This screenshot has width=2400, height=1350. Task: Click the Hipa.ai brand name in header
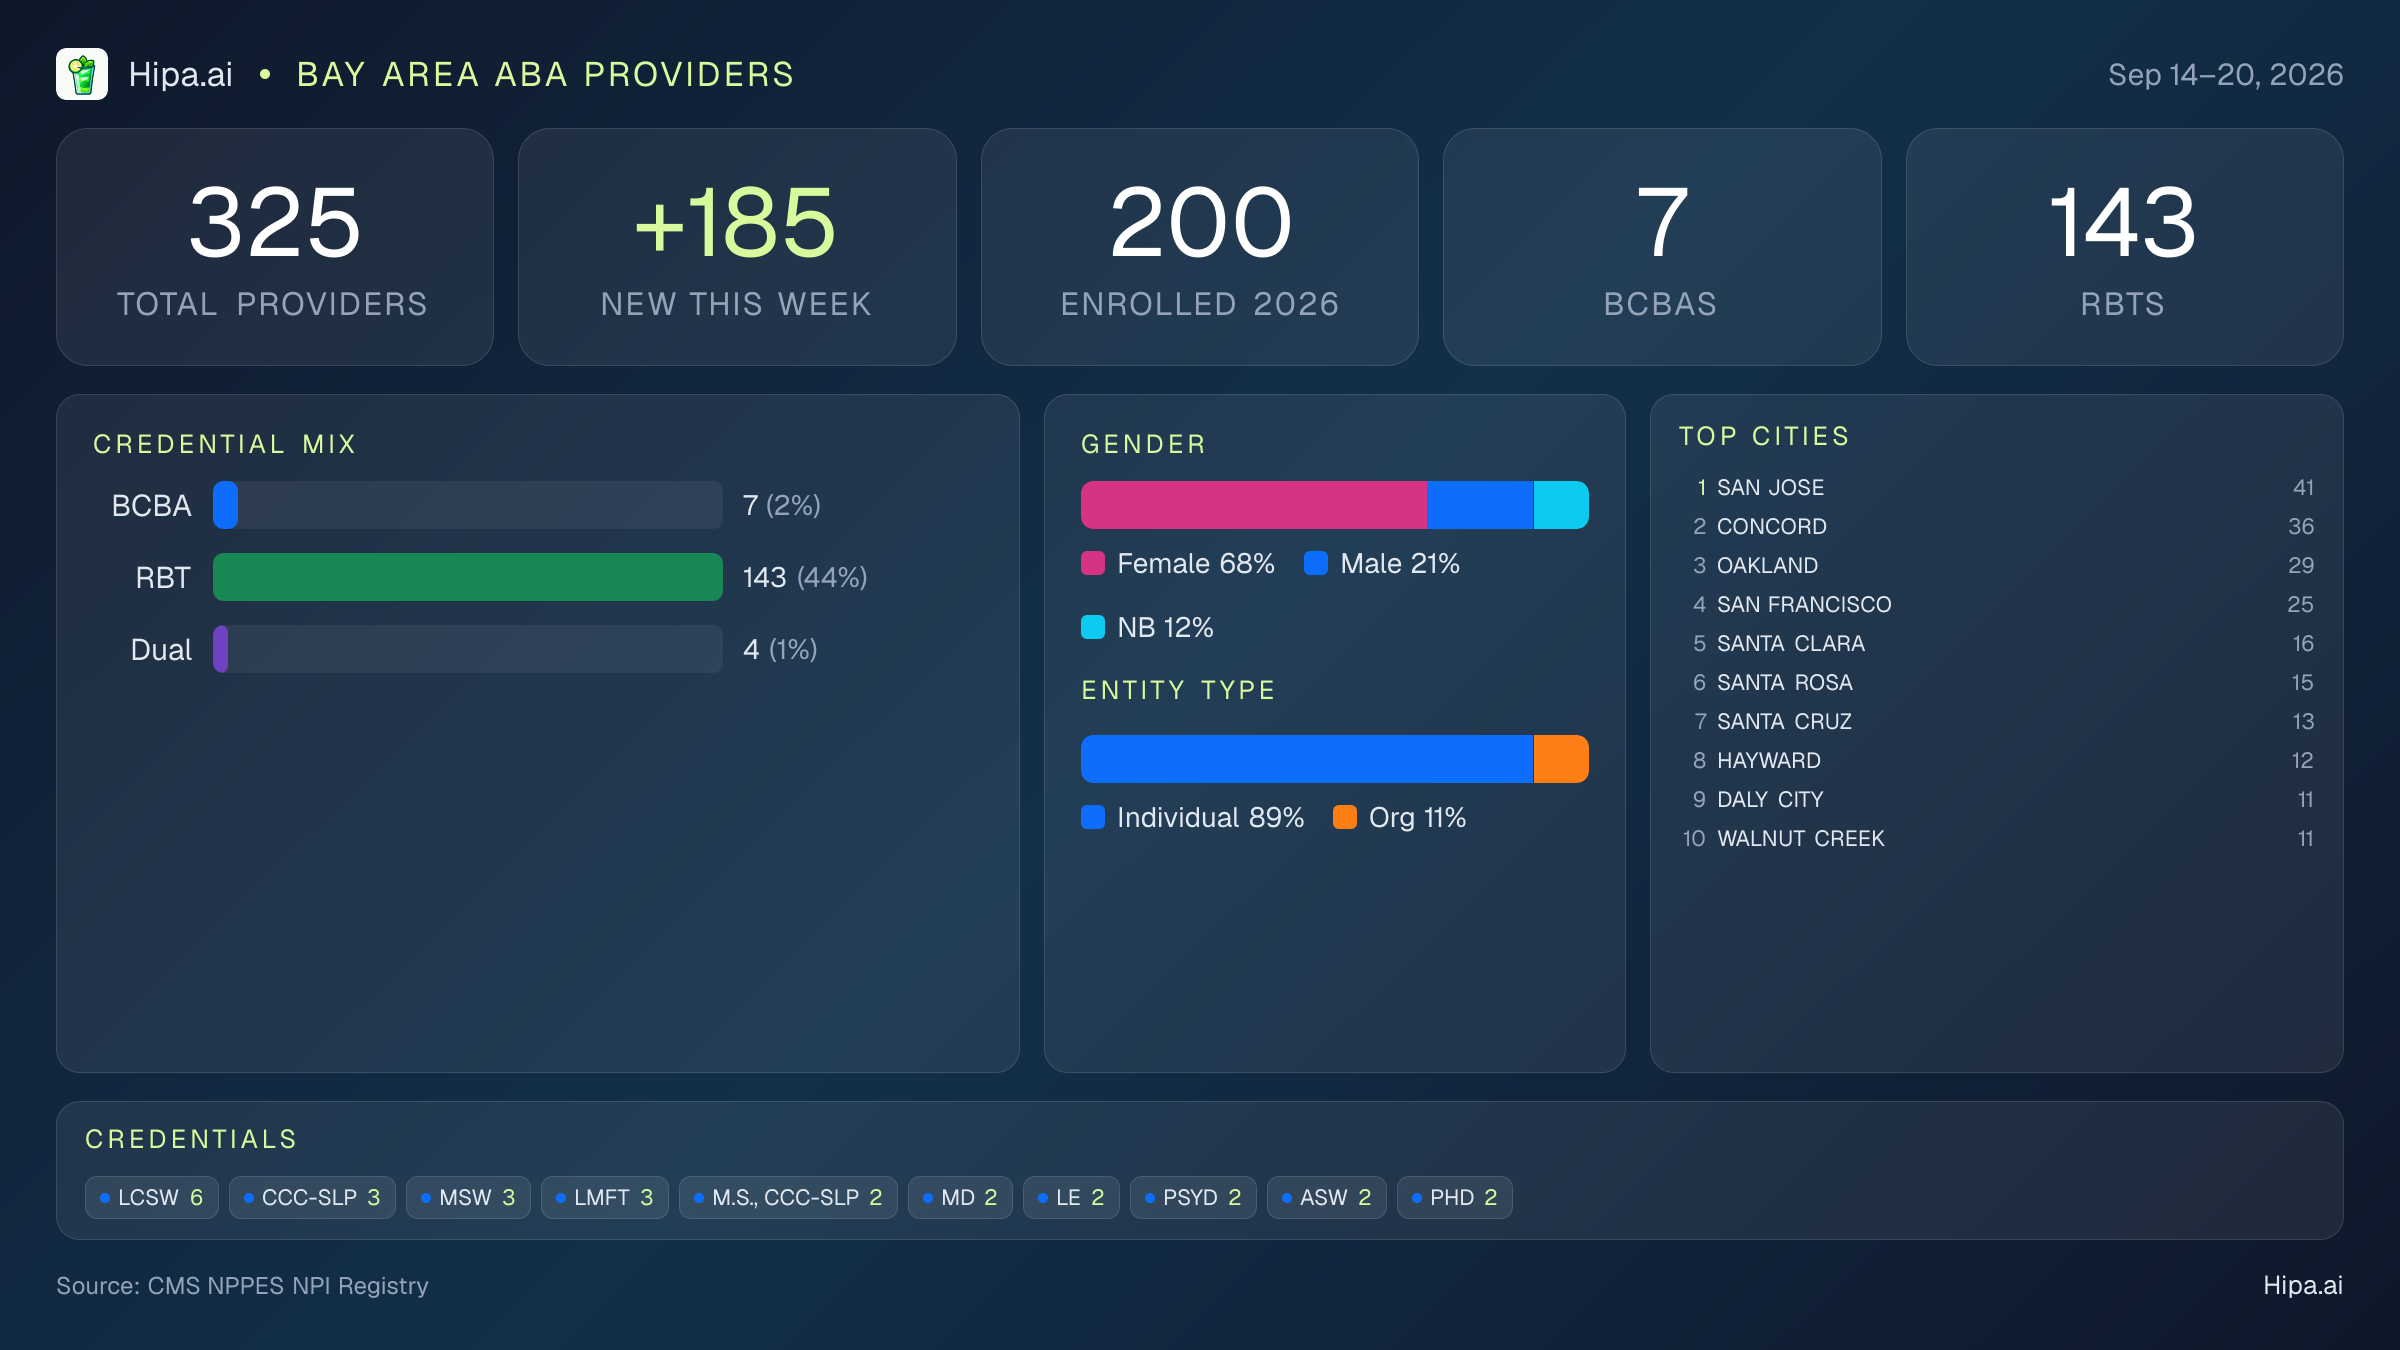[180, 74]
